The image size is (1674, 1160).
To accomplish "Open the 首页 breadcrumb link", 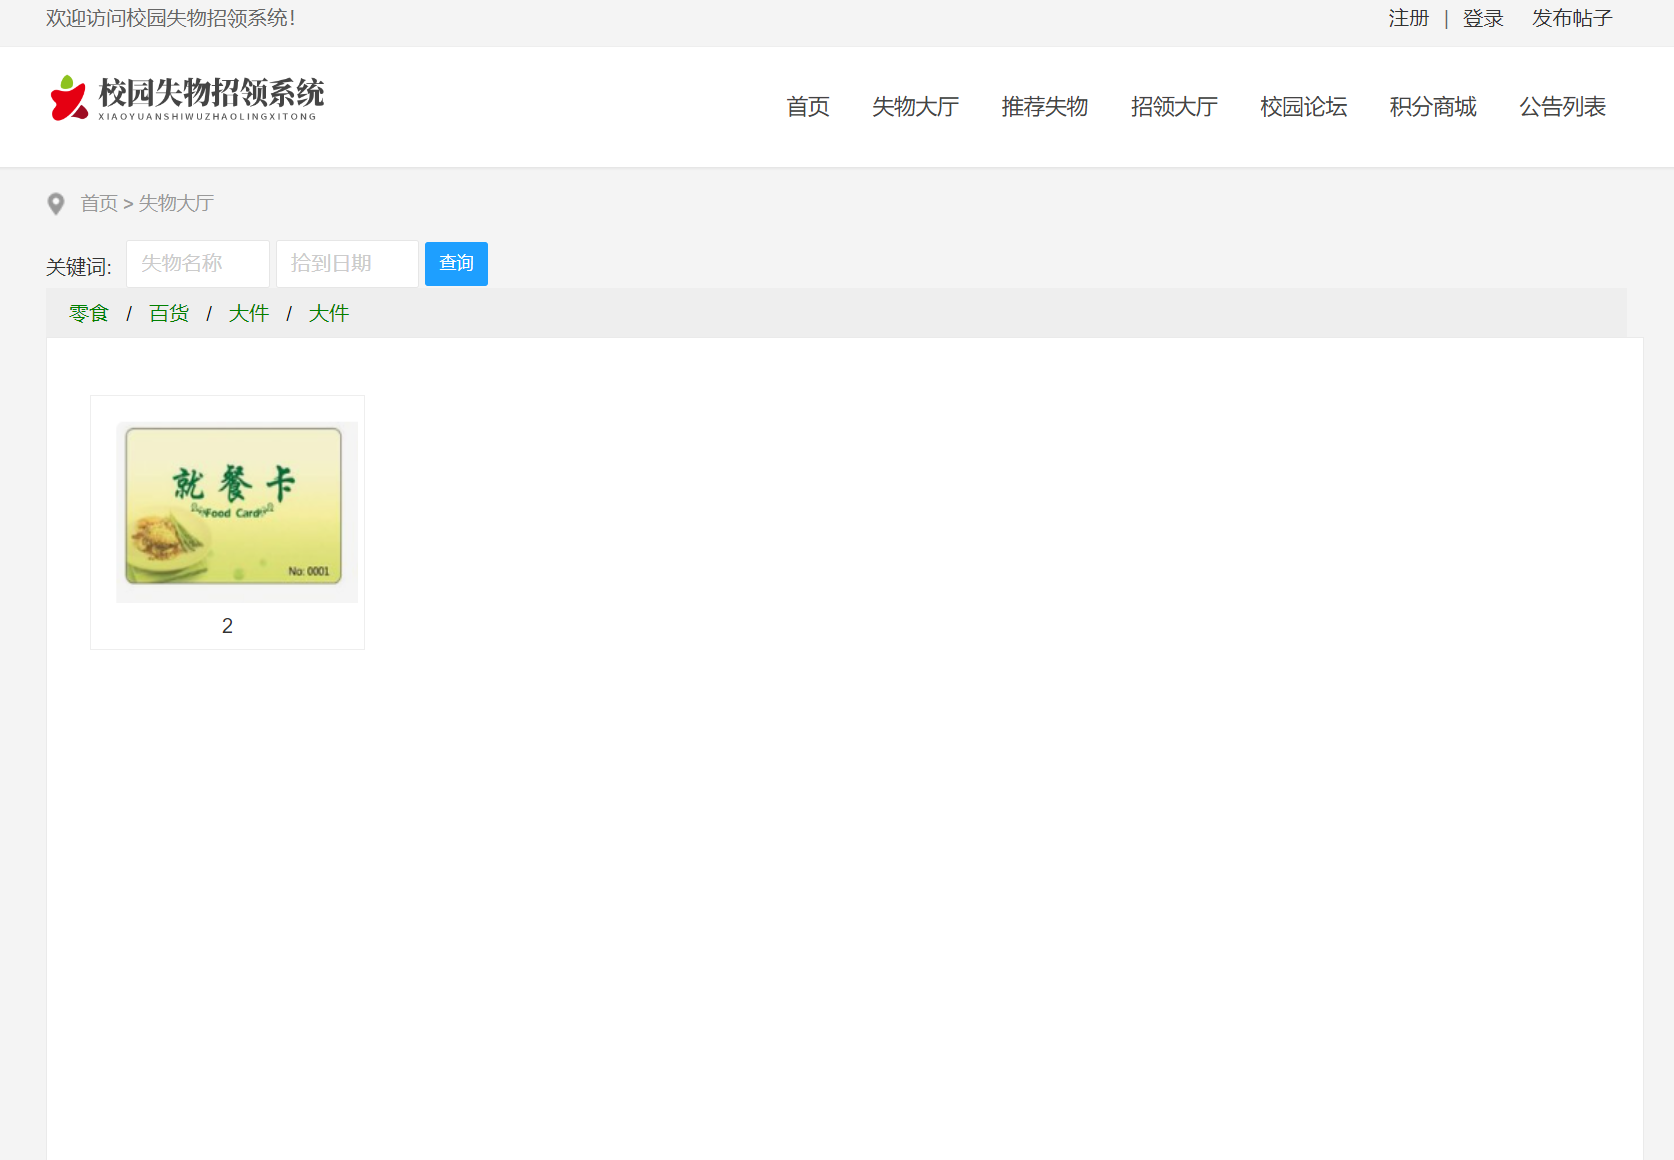I will click(98, 203).
